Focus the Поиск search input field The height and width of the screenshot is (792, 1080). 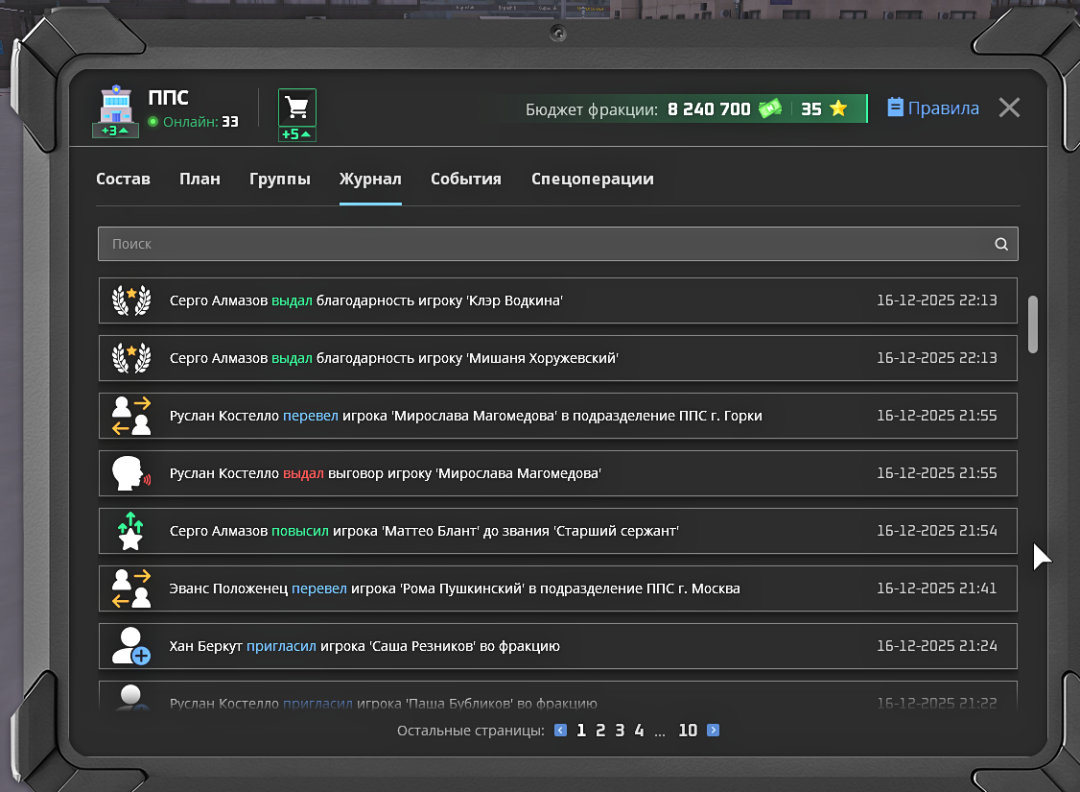[540, 244]
